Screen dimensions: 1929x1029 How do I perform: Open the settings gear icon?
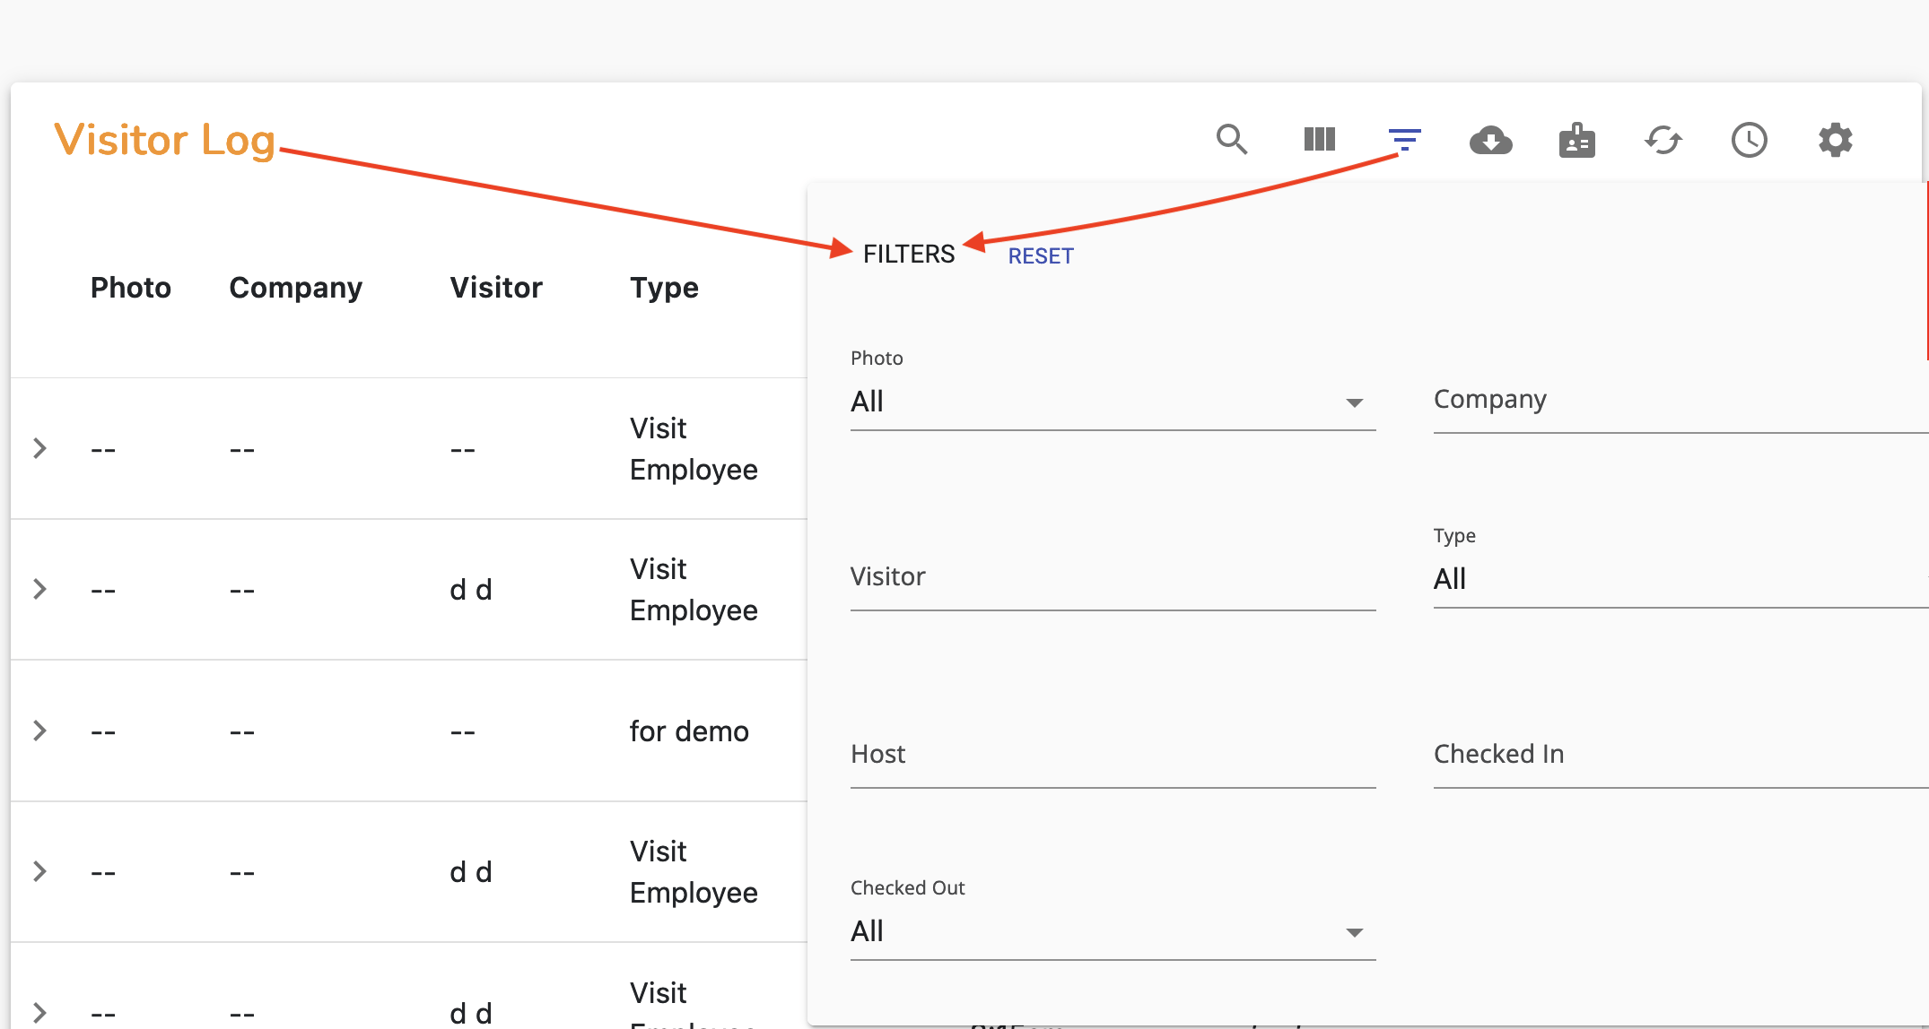1836,140
